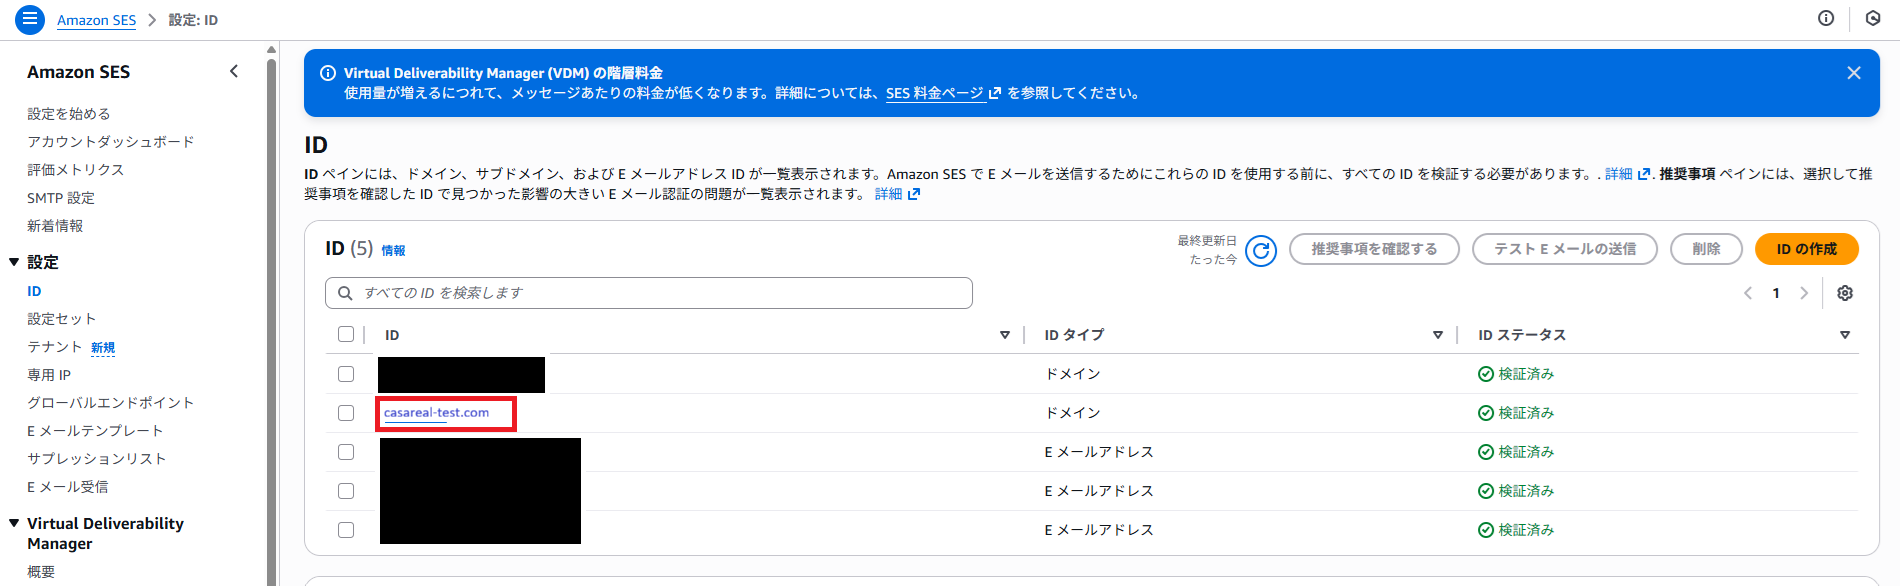Toggle the select-all IDs checkbox
The height and width of the screenshot is (586, 1900).
point(346,335)
